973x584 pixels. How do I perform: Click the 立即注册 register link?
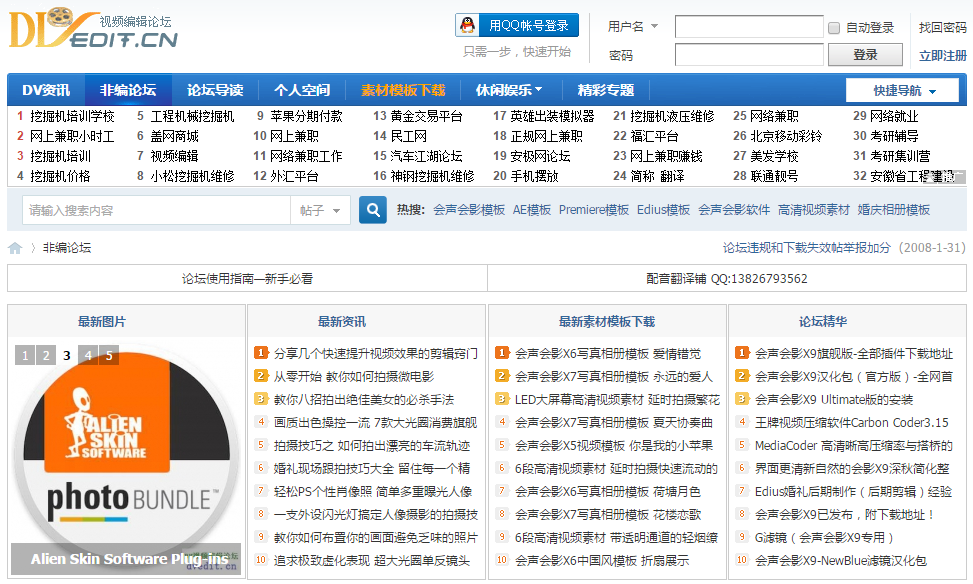pyautogui.click(x=942, y=55)
